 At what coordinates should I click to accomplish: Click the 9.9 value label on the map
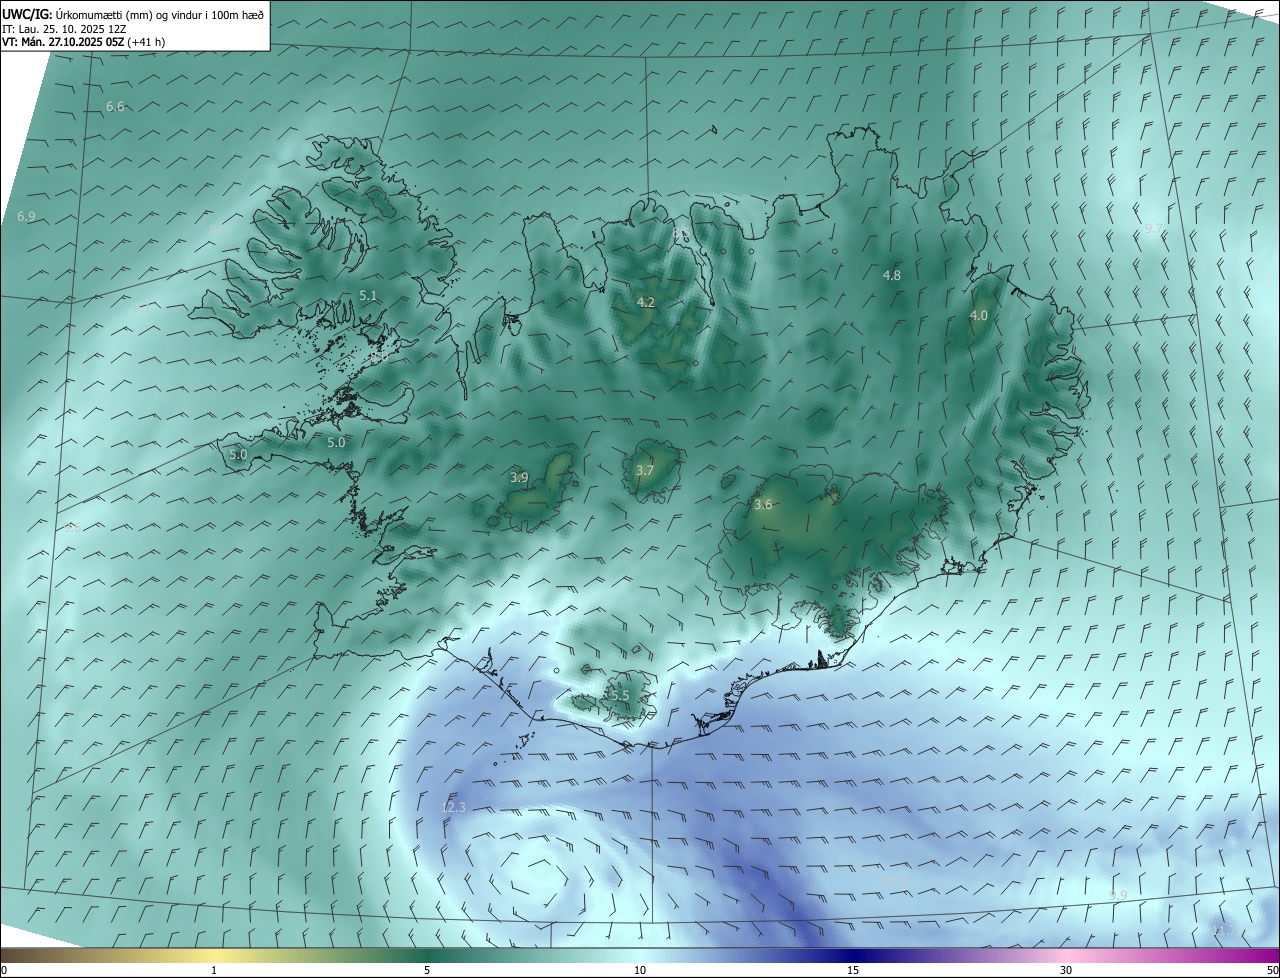pos(1118,895)
